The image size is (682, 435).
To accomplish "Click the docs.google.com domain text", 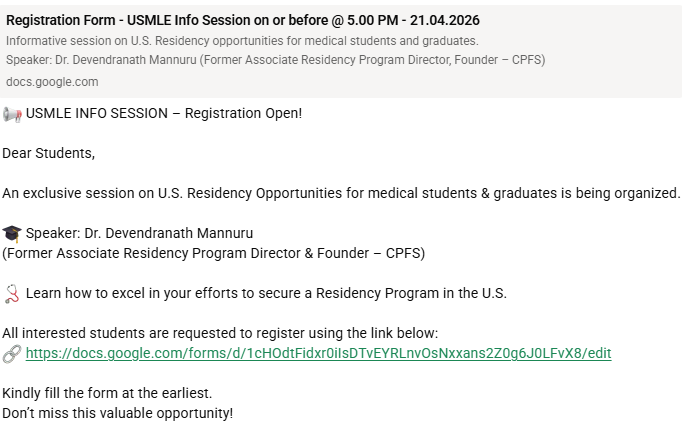I will coord(52,82).
